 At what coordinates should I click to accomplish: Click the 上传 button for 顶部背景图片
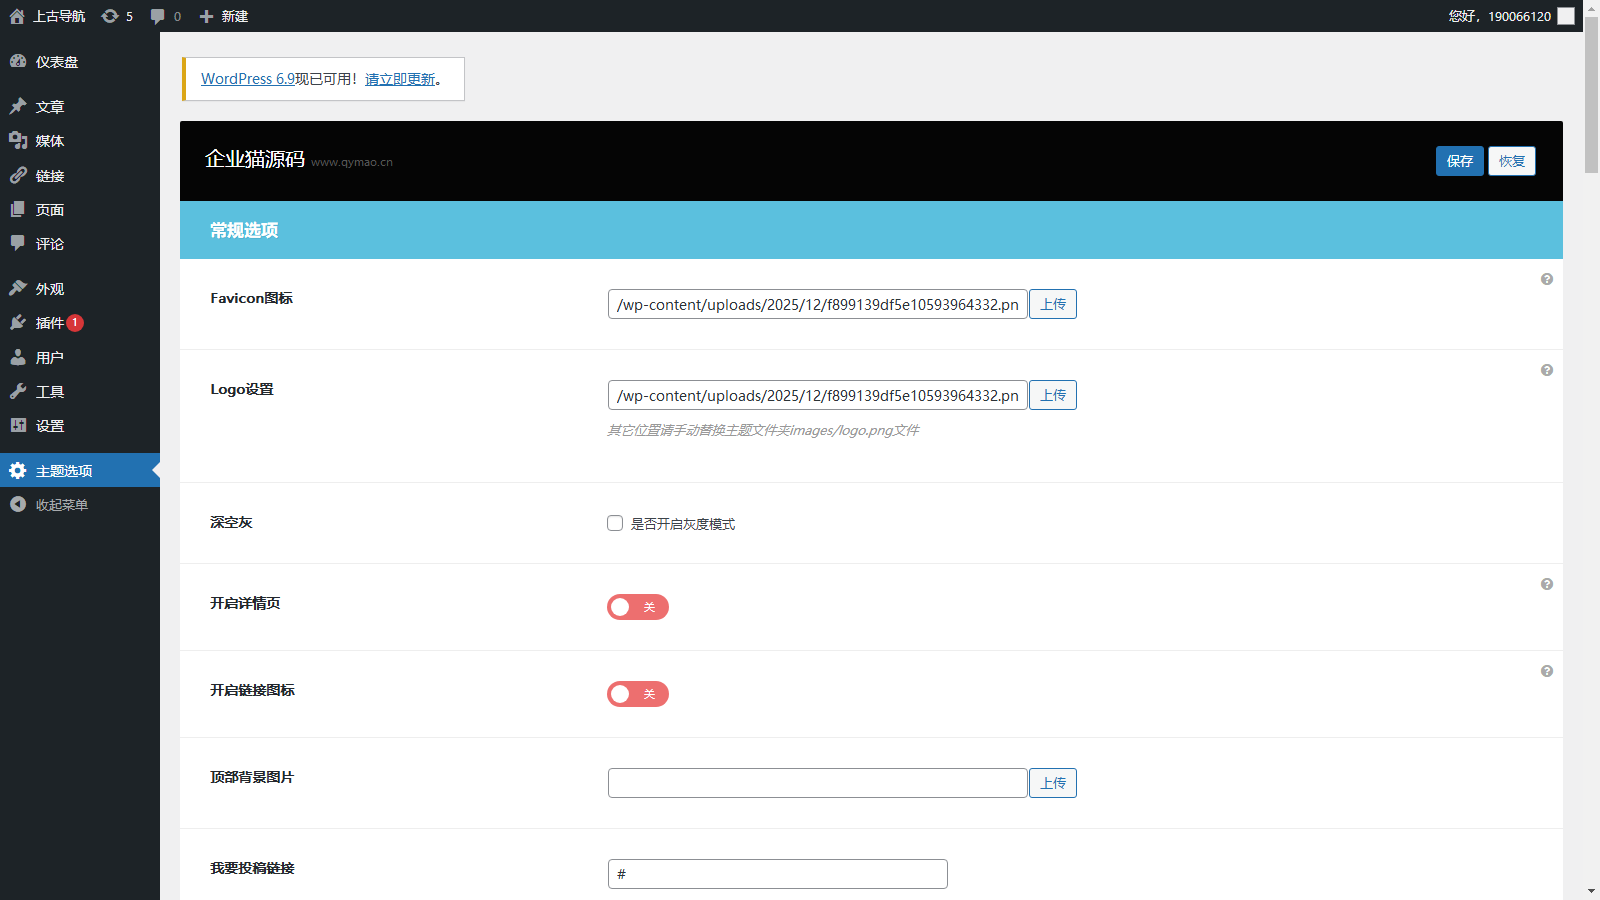(x=1052, y=783)
